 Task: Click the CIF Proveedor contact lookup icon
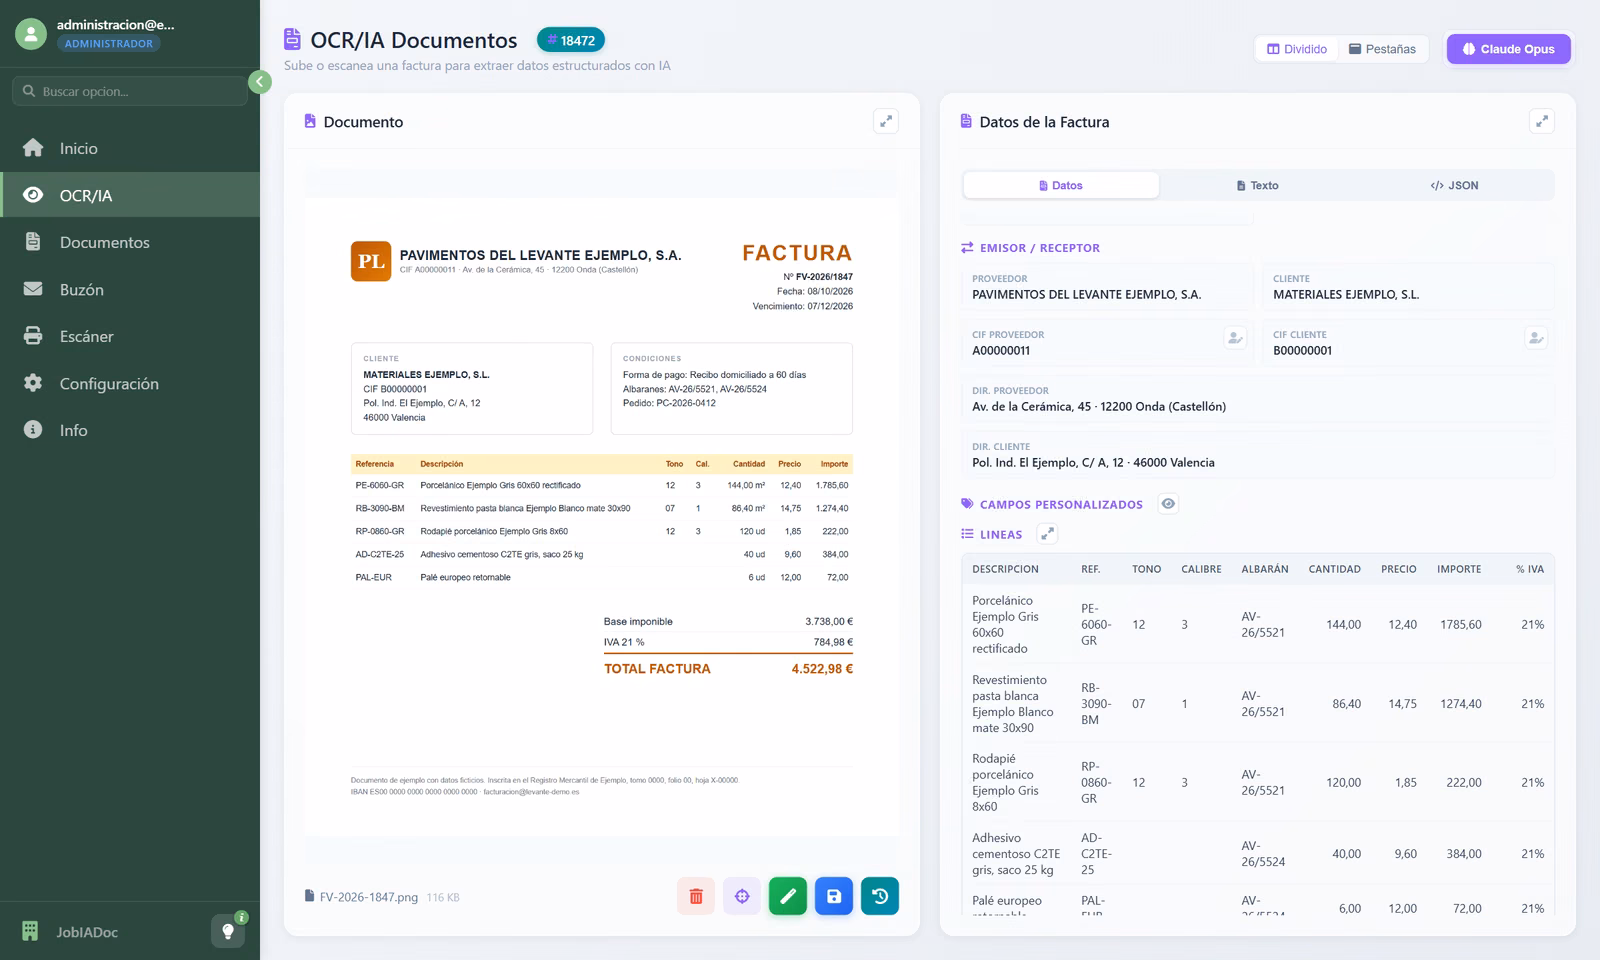coord(1235,338)
